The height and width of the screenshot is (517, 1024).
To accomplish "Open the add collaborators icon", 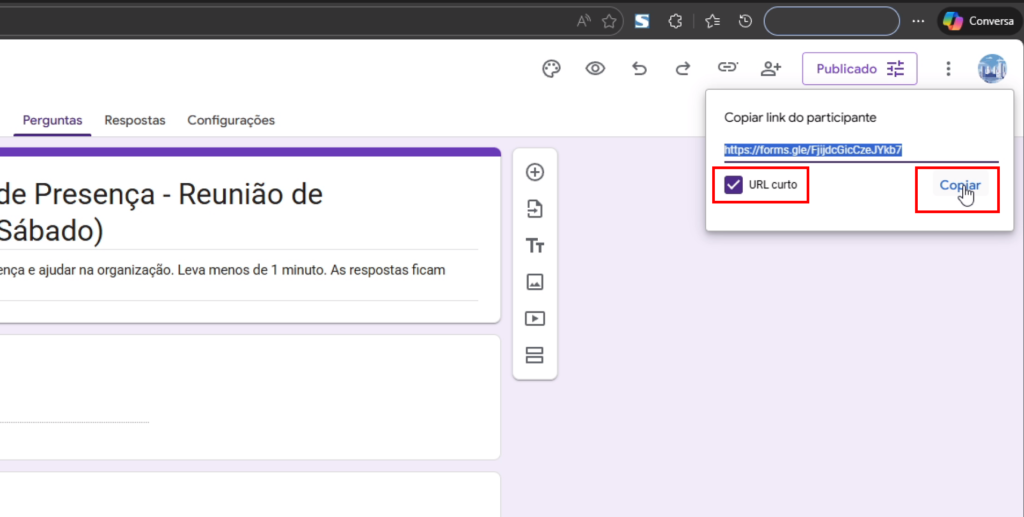I will [770, 69].
